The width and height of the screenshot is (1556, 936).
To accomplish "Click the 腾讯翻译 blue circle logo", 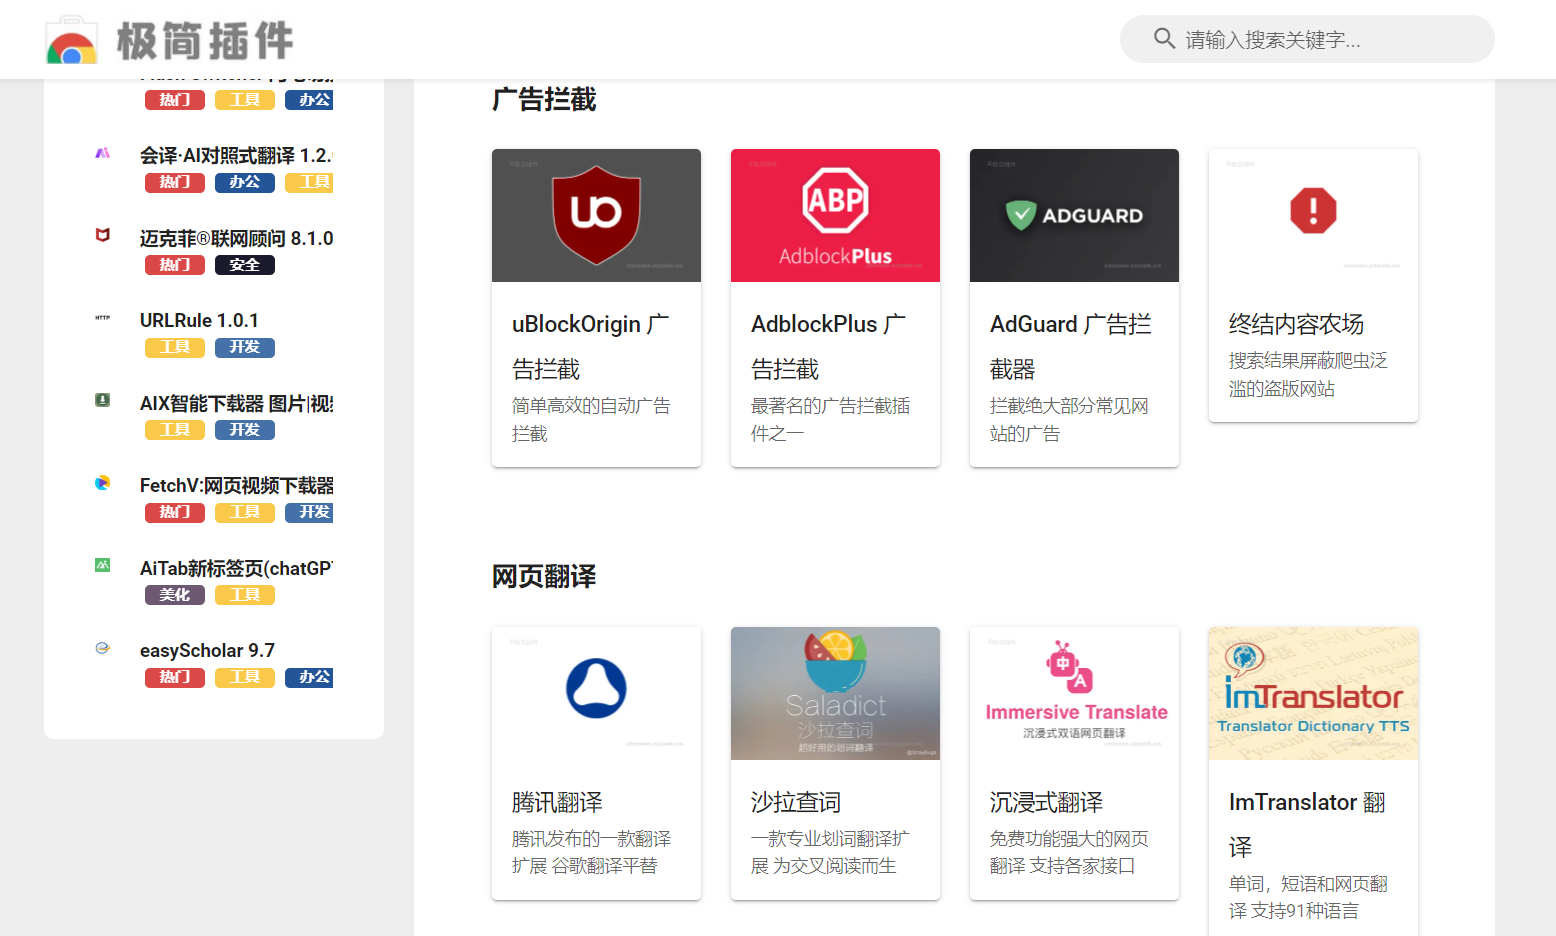I will [x=596, y=689].
